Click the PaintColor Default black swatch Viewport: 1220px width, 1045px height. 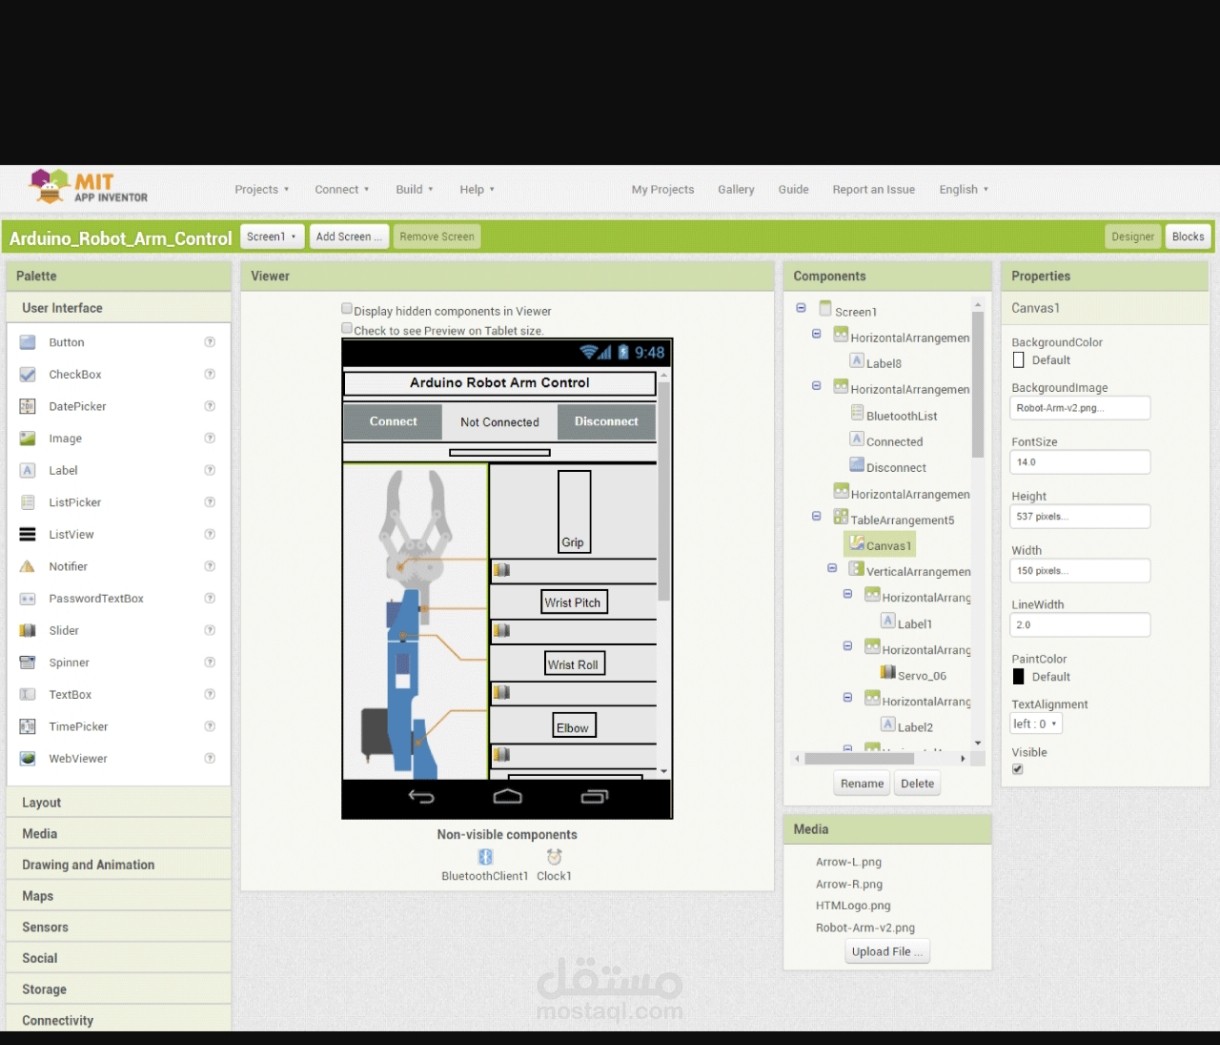click(1018, 677)
